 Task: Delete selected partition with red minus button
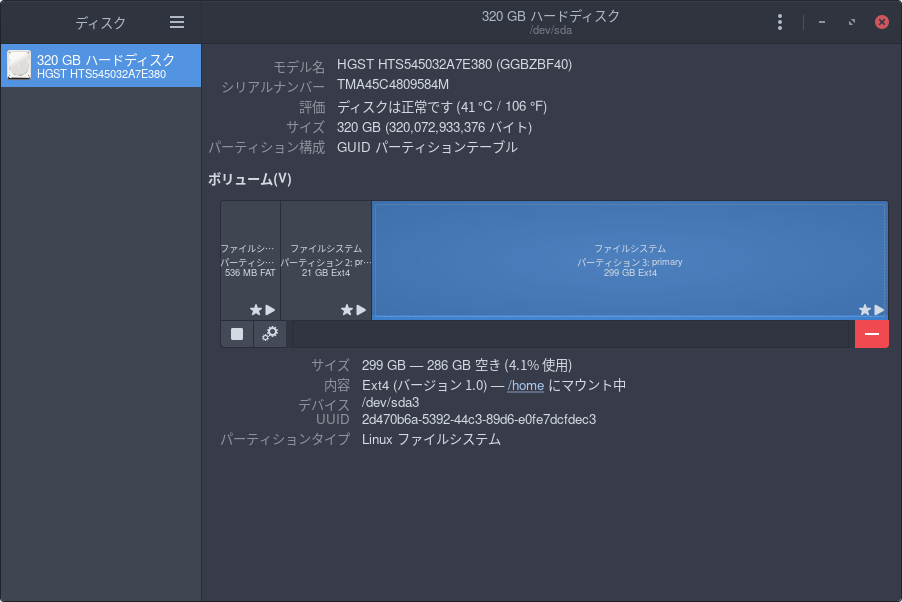[871, 334]
